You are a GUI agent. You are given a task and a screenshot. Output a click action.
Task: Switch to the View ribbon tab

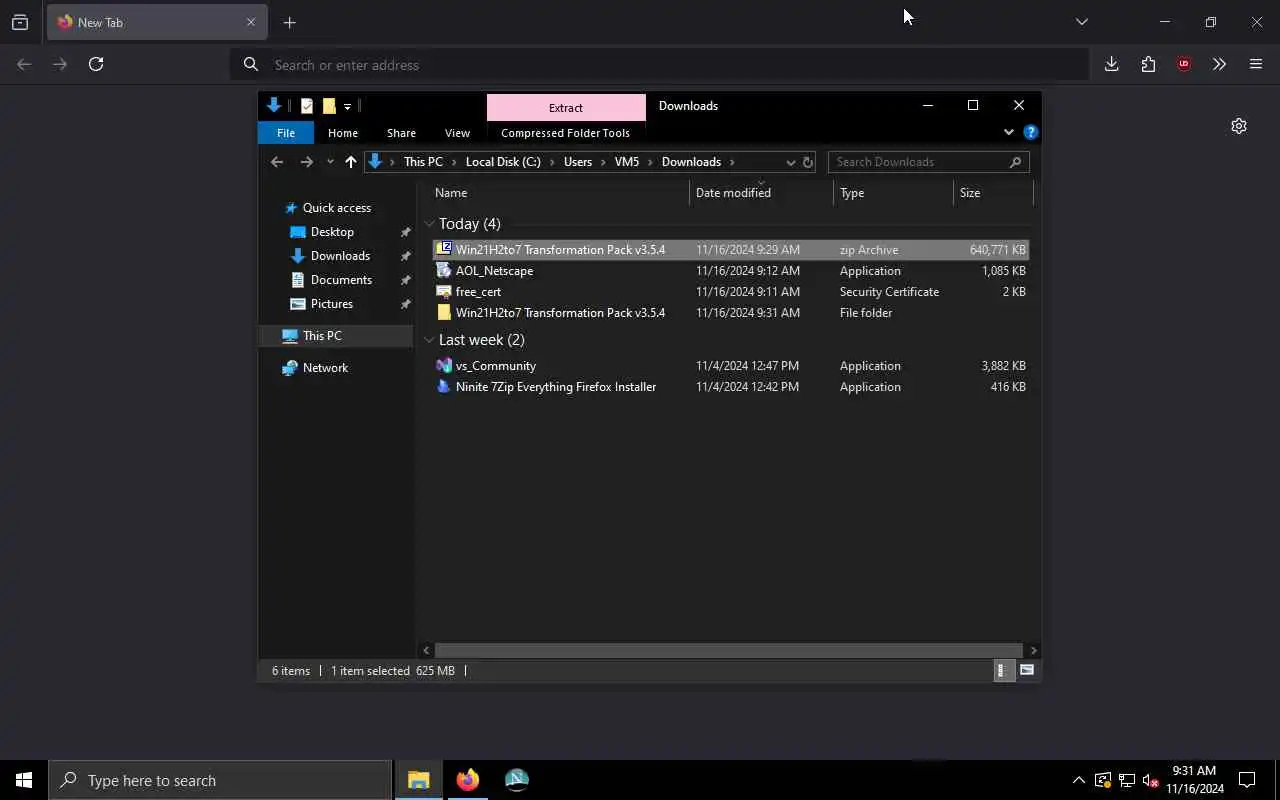(457, 133)
